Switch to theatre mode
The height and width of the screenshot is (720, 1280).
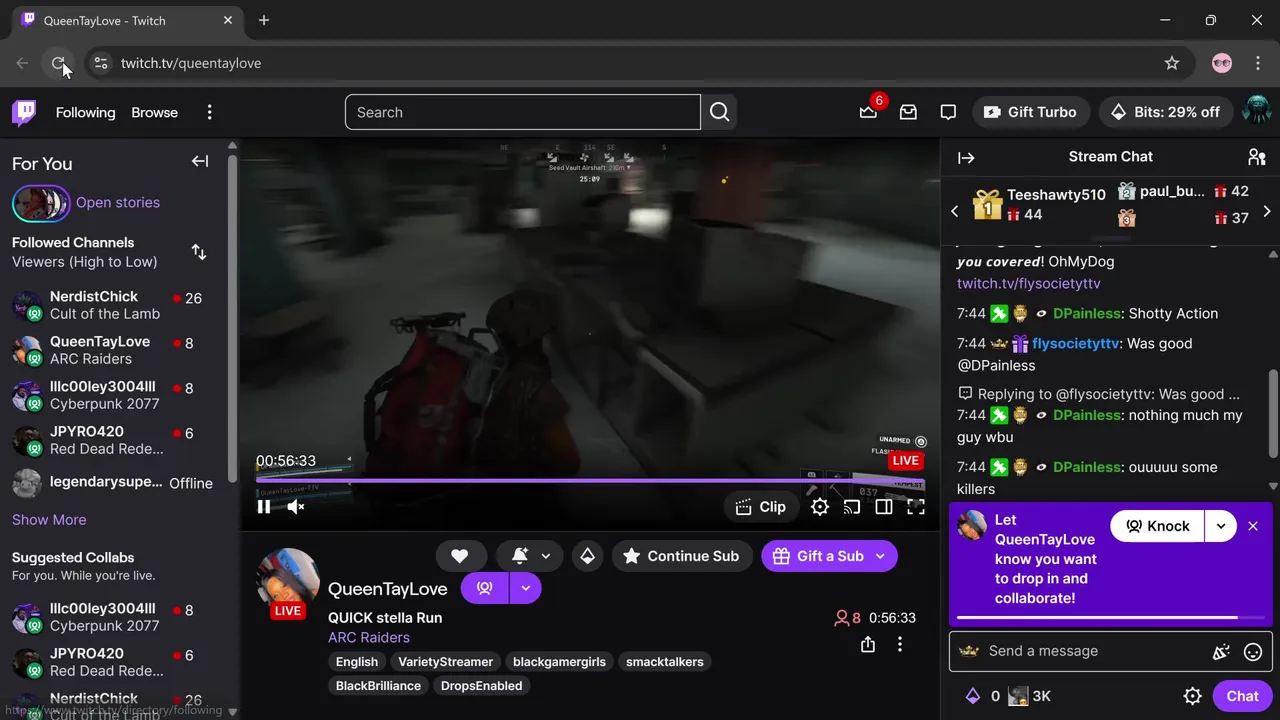click(x=884, y=507)
